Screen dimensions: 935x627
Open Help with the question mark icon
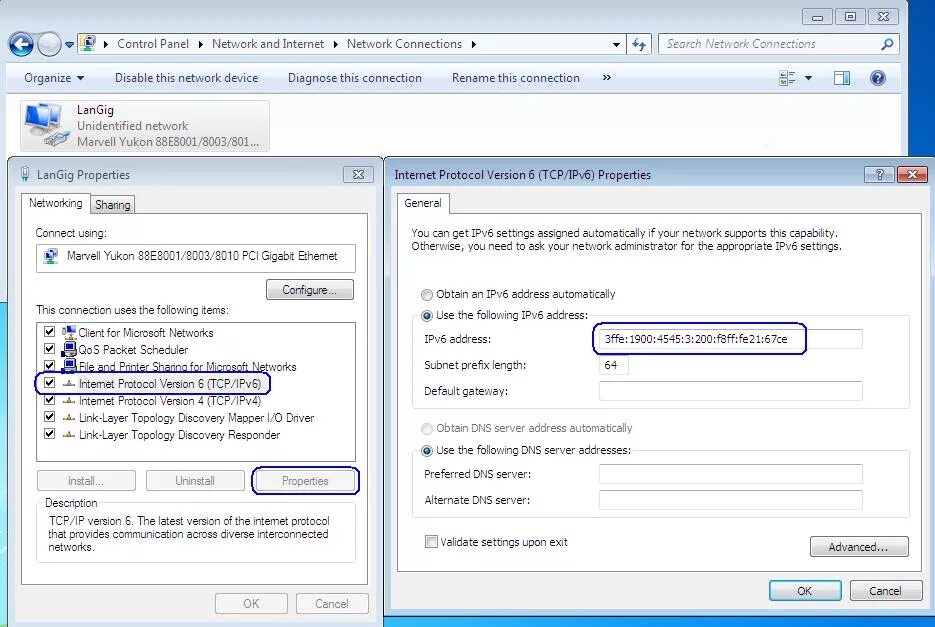click(878, 78)
